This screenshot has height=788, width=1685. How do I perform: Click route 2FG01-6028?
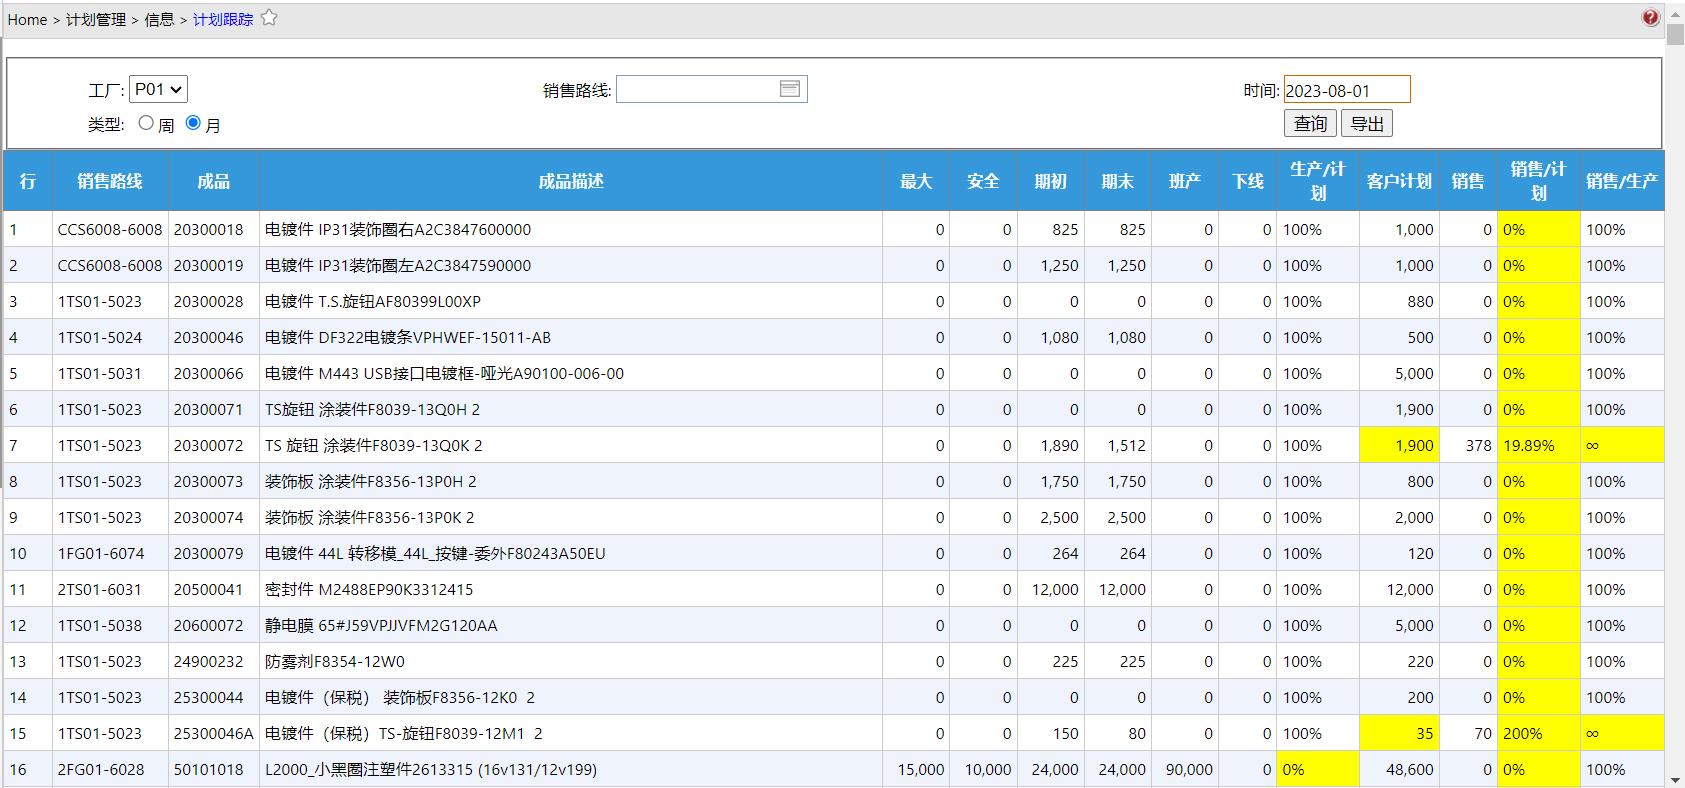(101, 769)
